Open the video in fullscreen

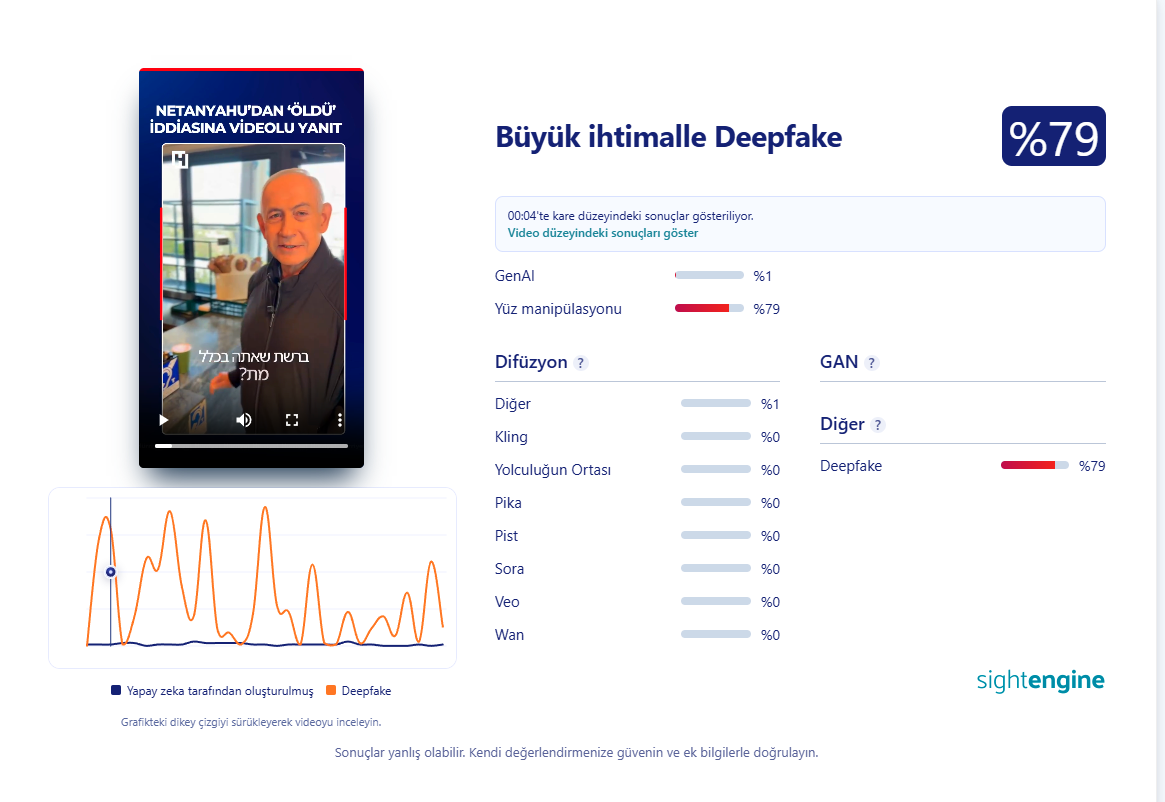coord(292,420)
